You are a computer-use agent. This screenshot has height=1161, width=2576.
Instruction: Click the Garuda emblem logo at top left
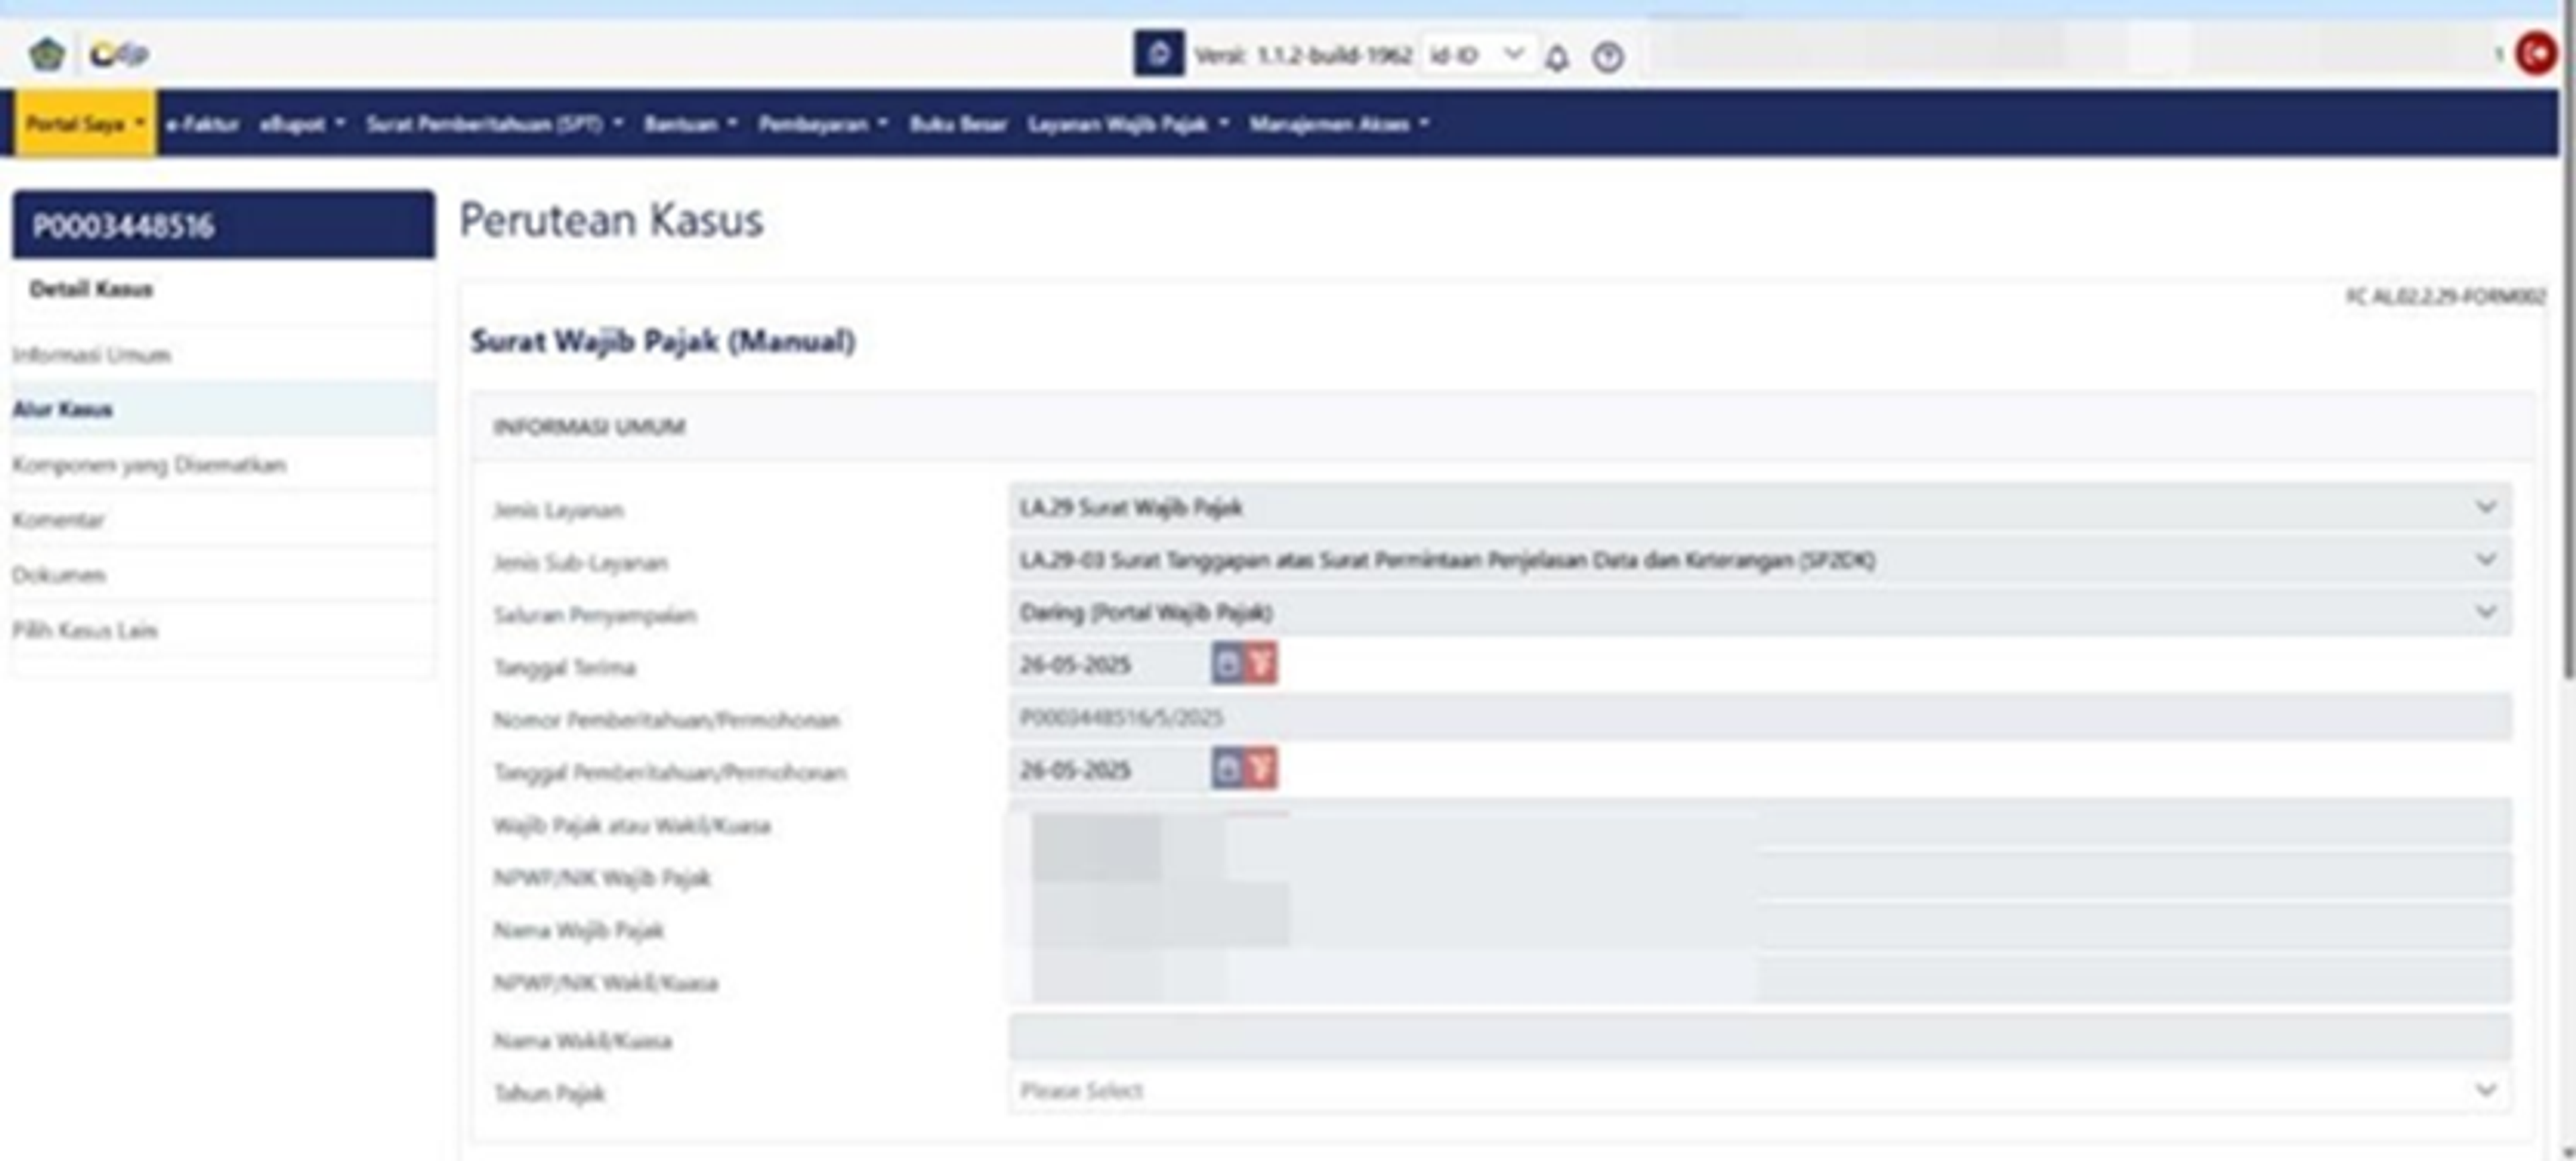pos(46,54)
